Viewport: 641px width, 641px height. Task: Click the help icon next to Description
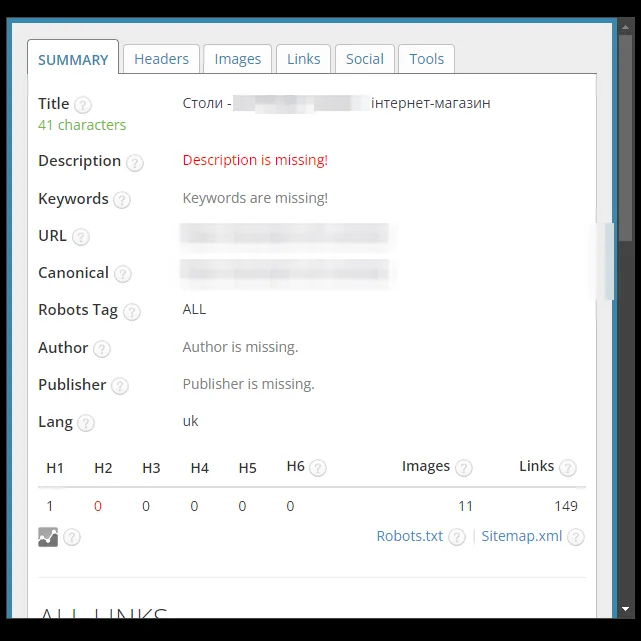click(x=134, y=162)
